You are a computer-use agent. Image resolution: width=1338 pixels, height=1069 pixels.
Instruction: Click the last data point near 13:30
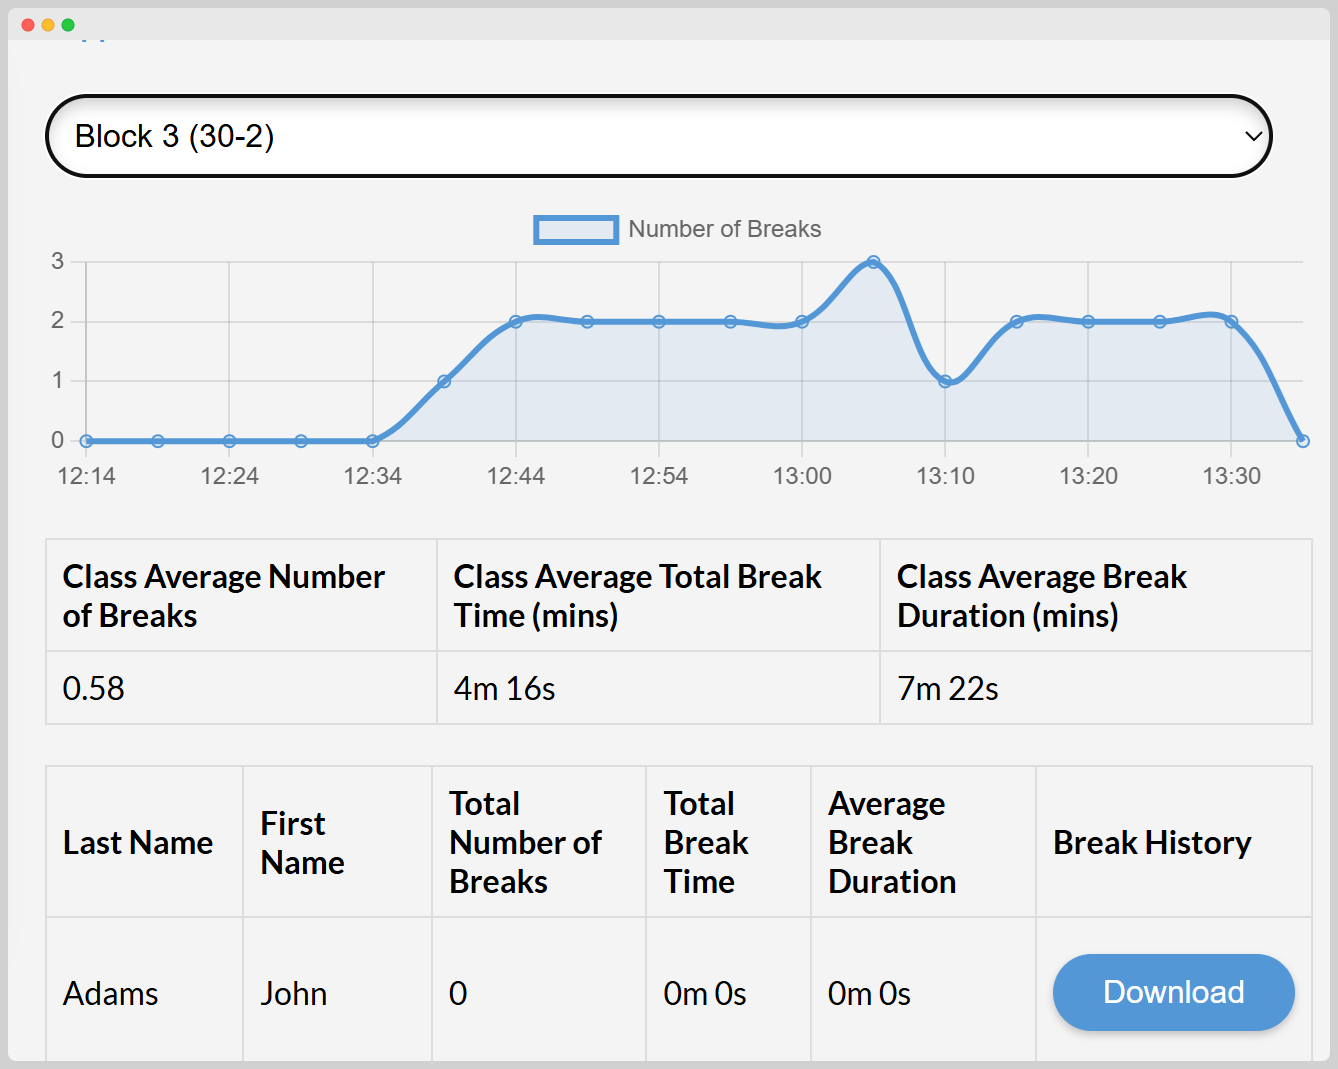1302,440
